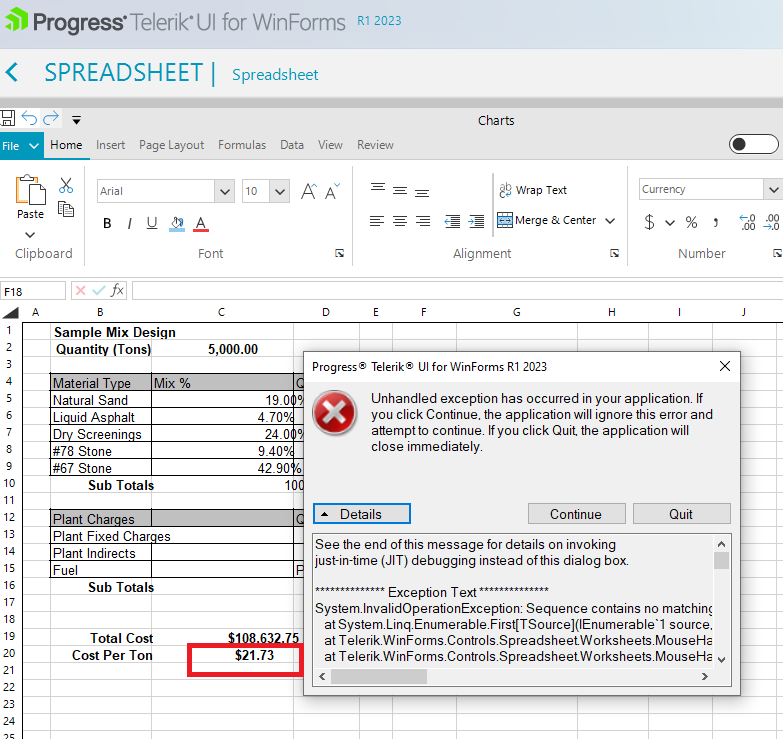The height and width of the screenshot is (739, 783).
Task: Click the Spreadsheet breadcrumb link
Action: point(275,75)
